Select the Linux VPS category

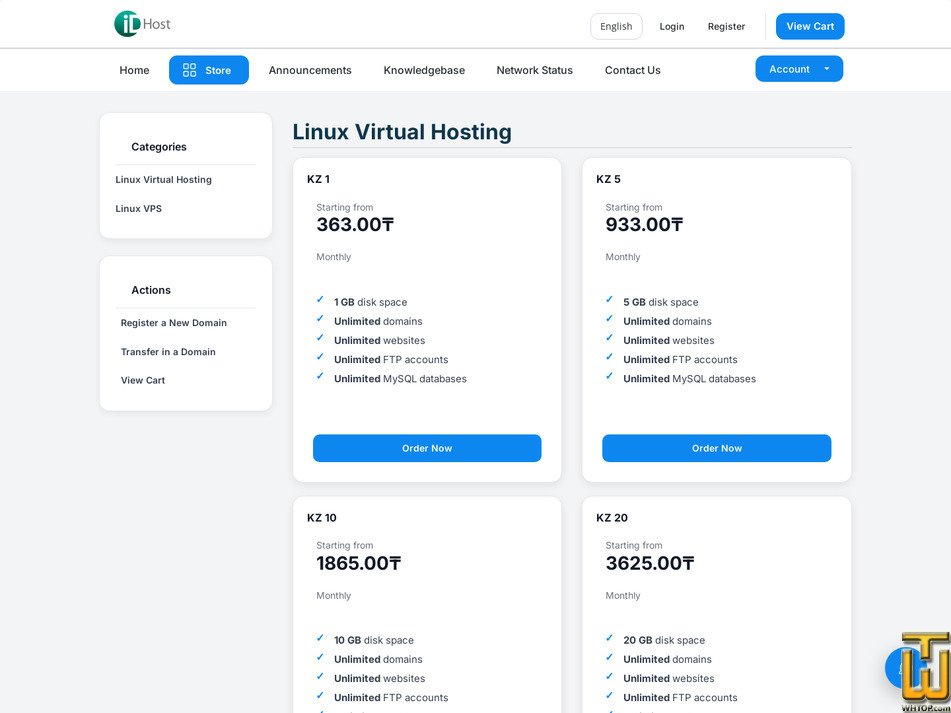tap(138, 209)
